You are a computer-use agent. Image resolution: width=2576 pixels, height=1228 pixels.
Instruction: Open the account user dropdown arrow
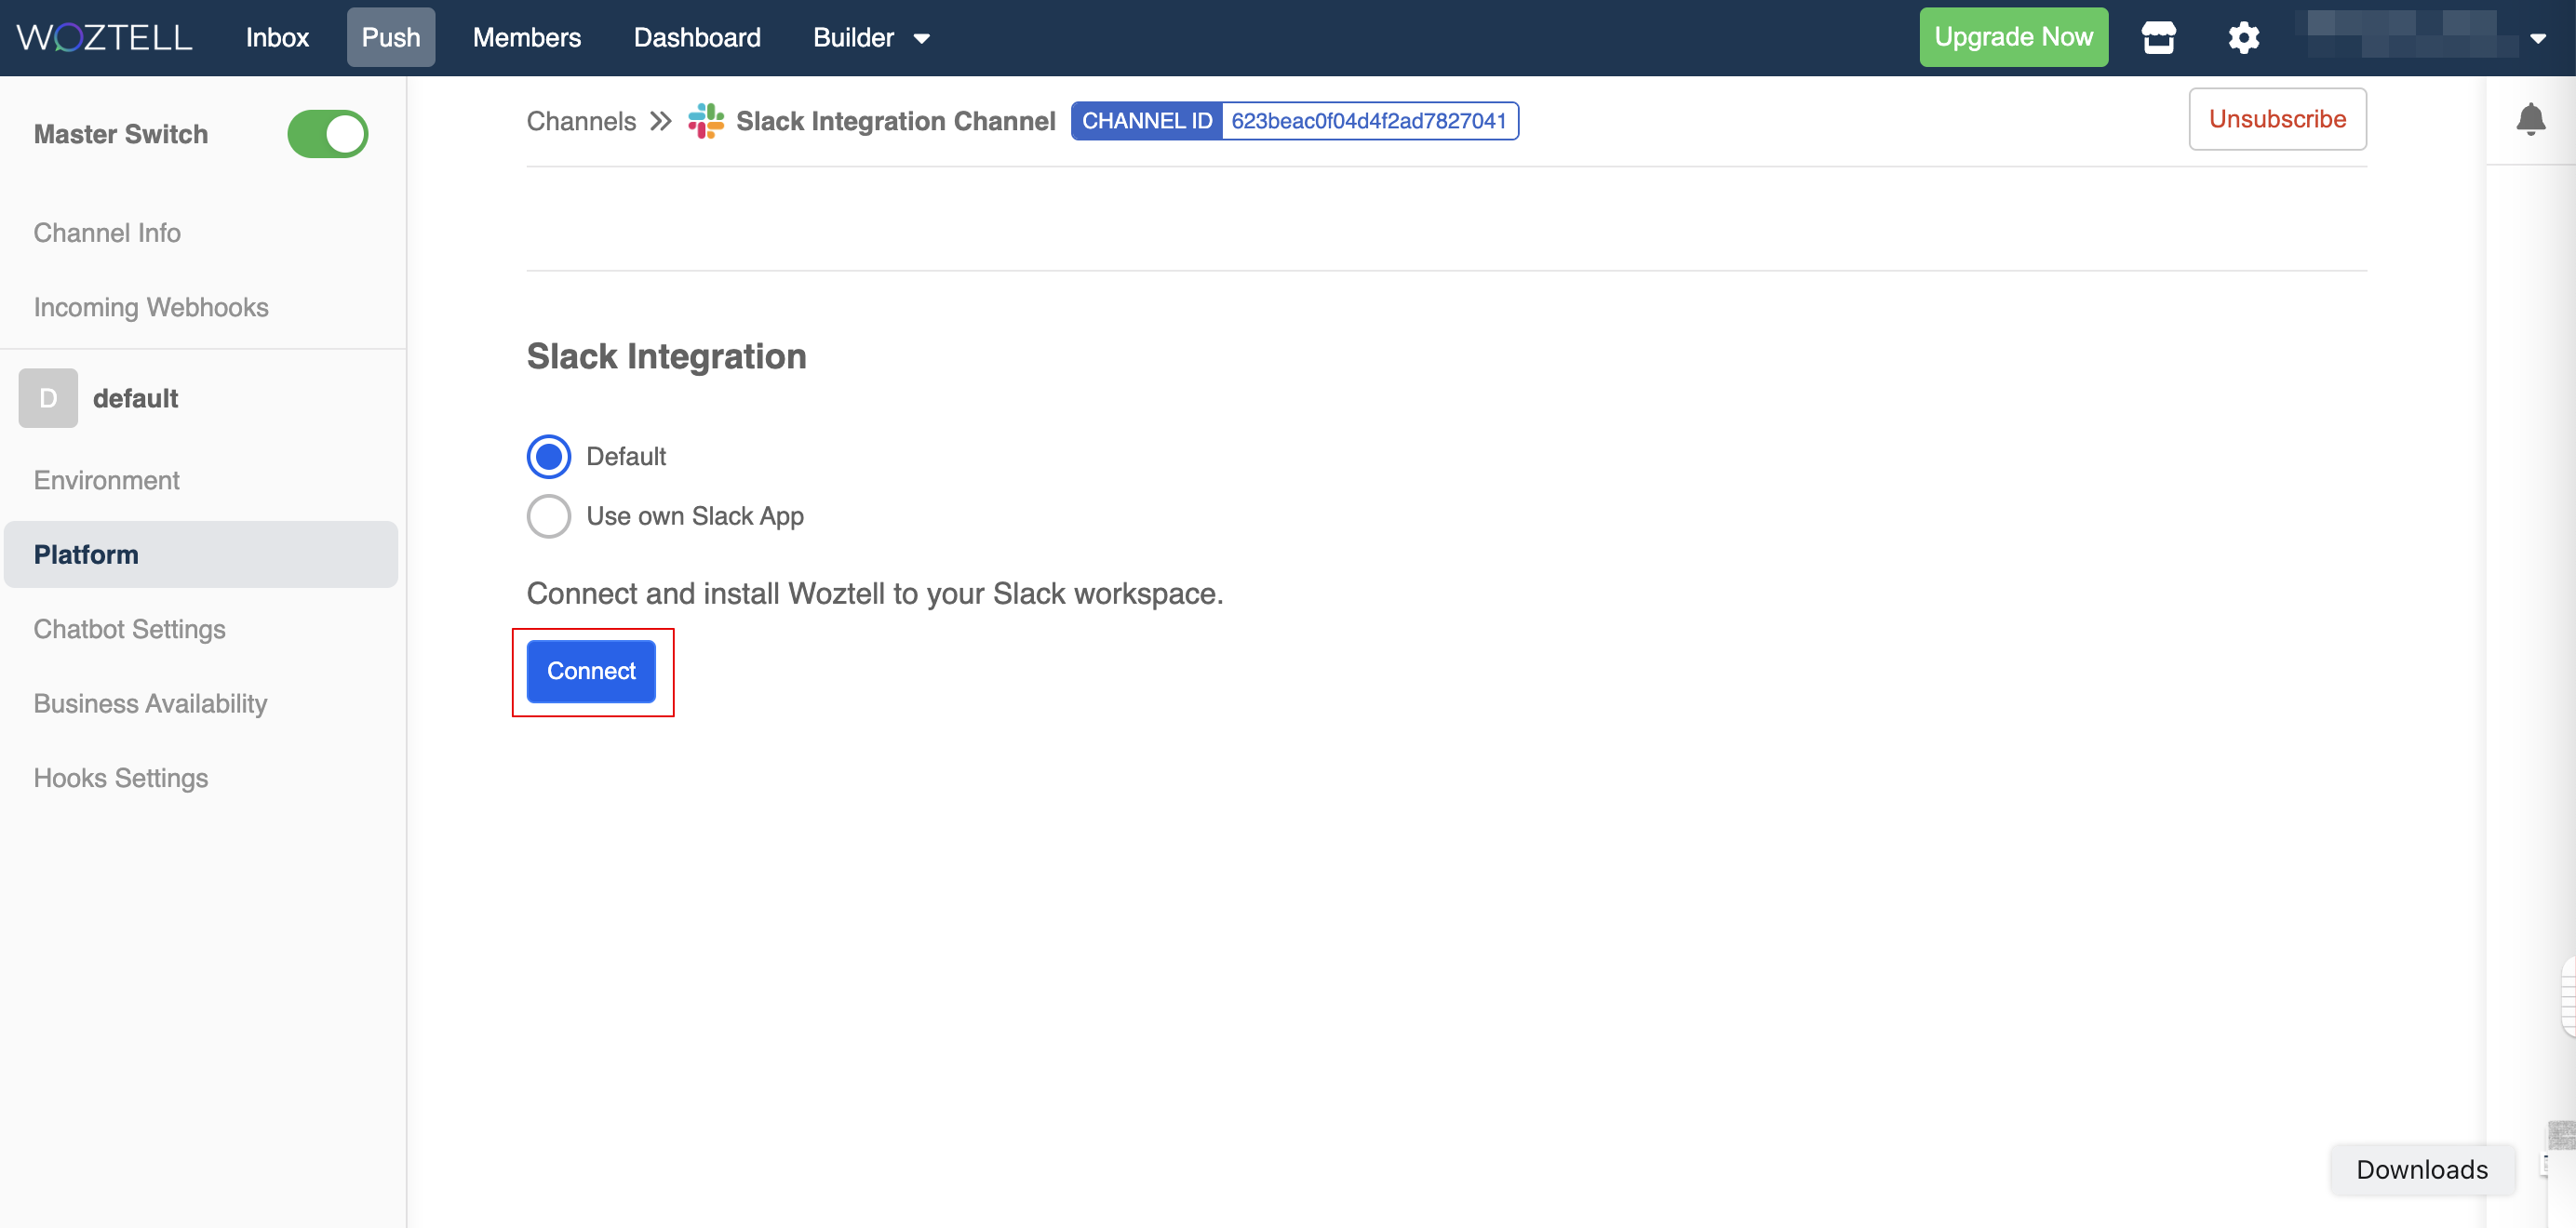point(2537,38)
